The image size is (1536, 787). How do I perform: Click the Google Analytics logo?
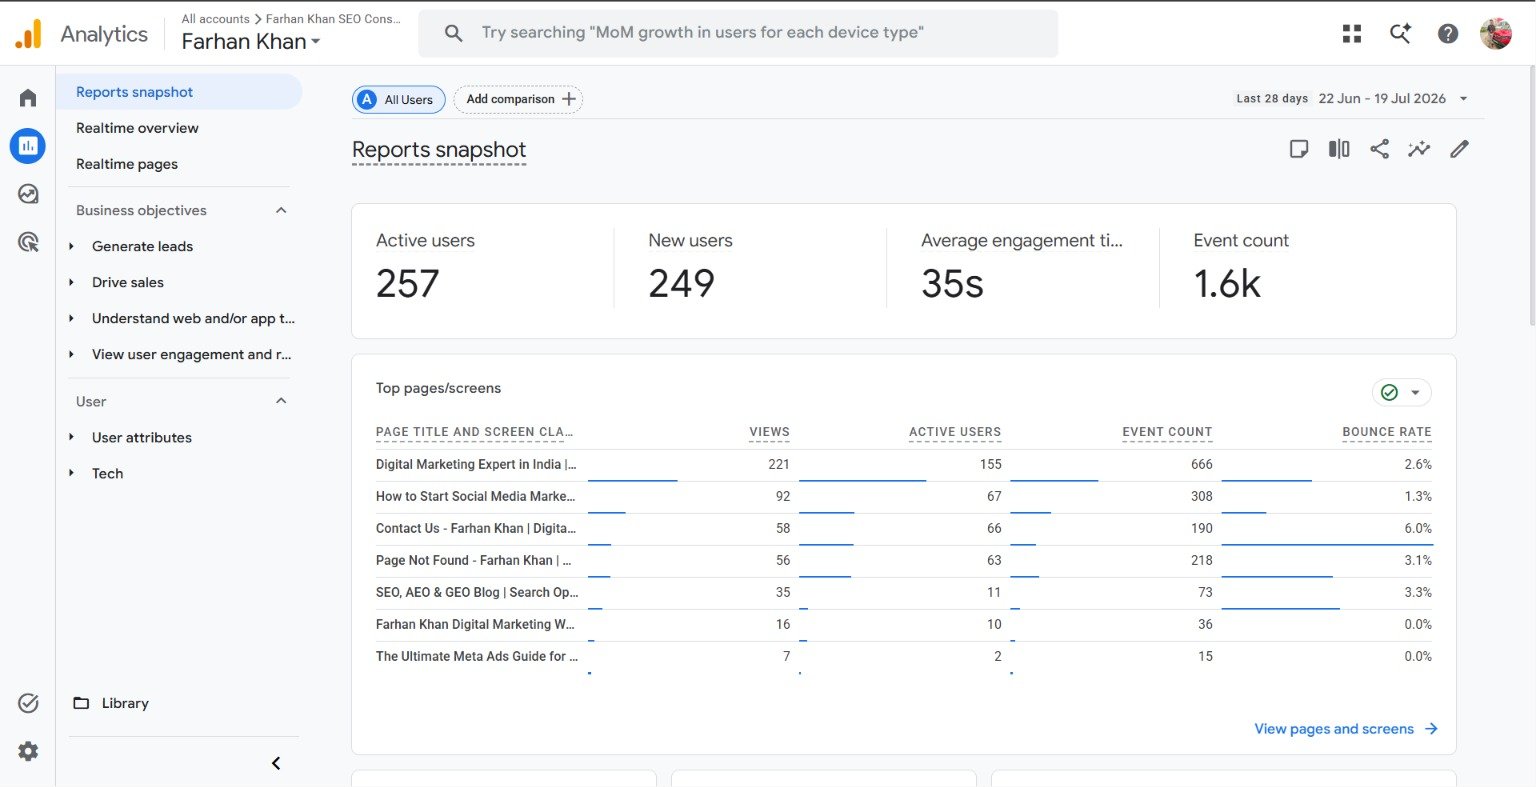click(29, 34)
